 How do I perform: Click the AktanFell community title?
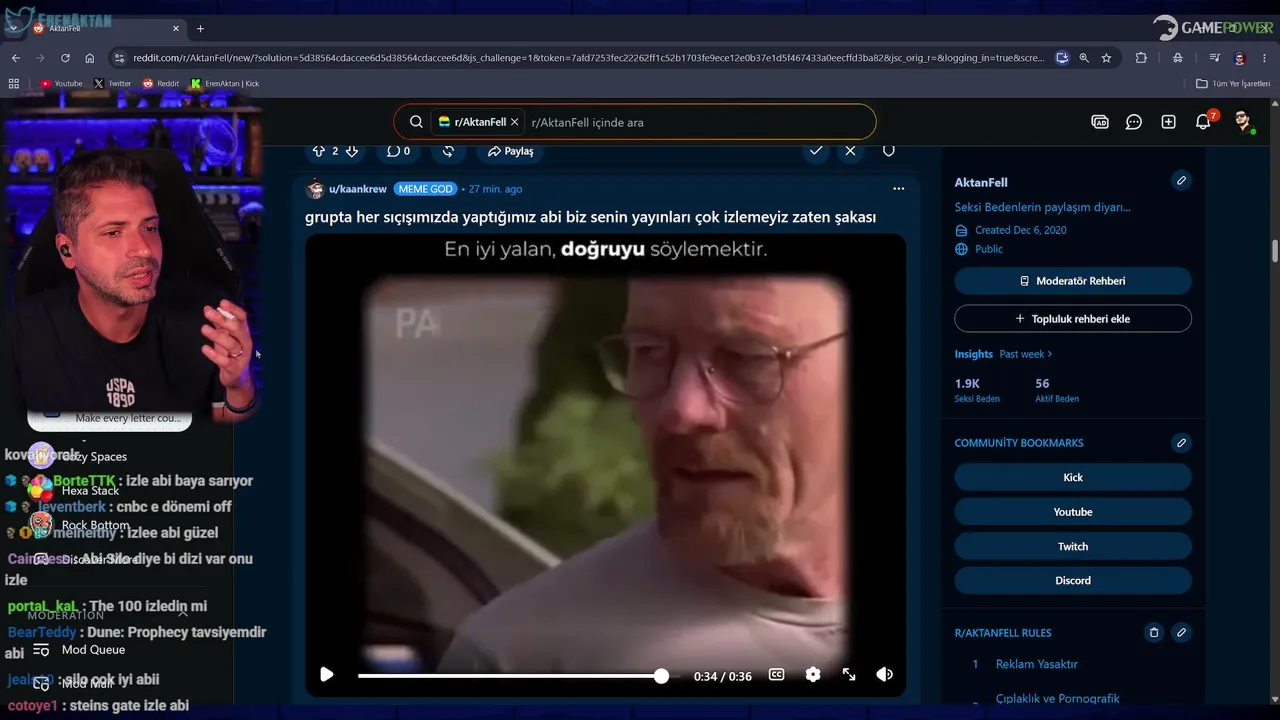(x=981, y=182)
